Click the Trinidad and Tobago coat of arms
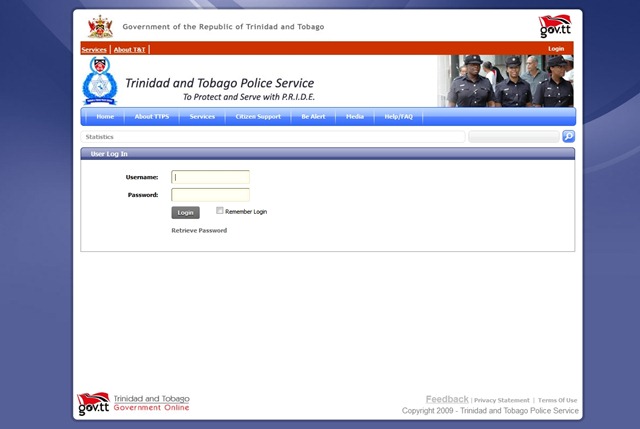Image resolution: width=640 pixels, height=429 pixels. 100,27
